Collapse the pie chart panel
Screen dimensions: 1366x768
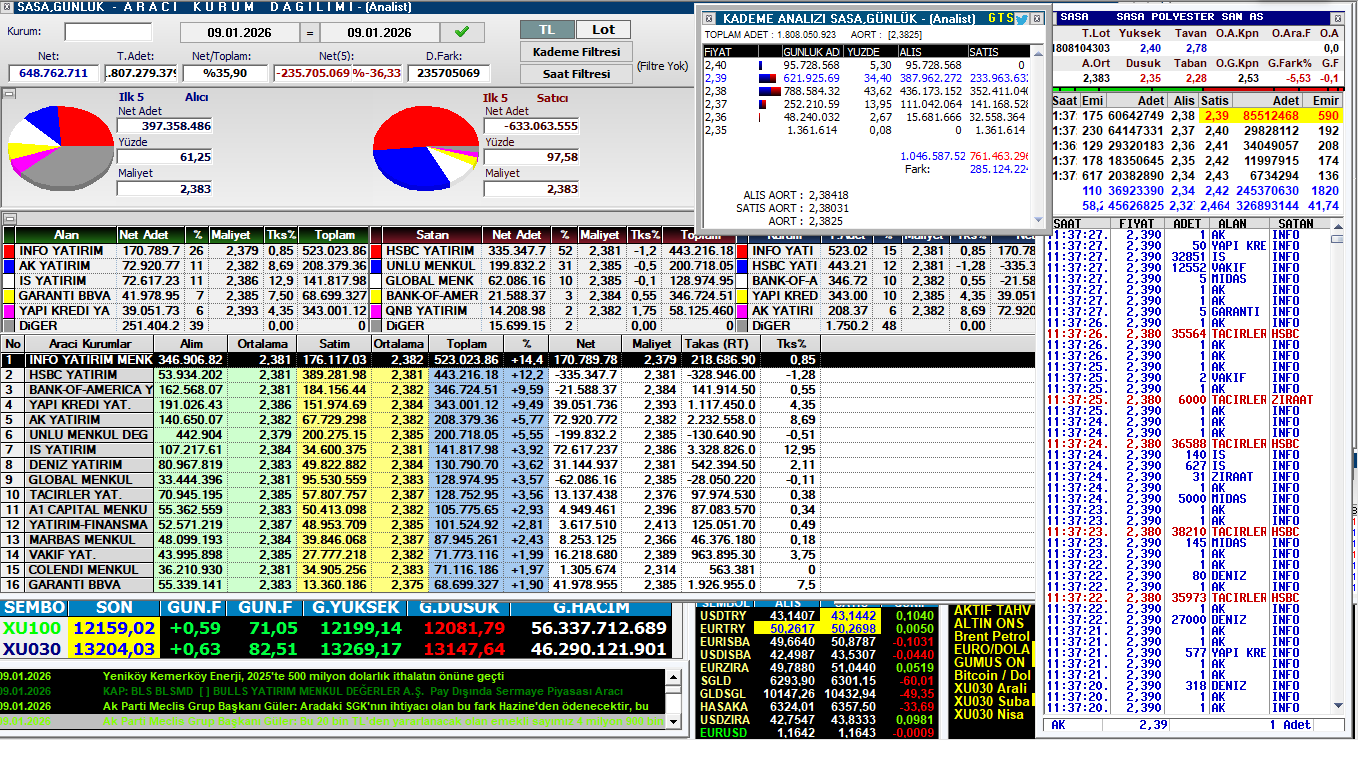(x=9, y=94)
